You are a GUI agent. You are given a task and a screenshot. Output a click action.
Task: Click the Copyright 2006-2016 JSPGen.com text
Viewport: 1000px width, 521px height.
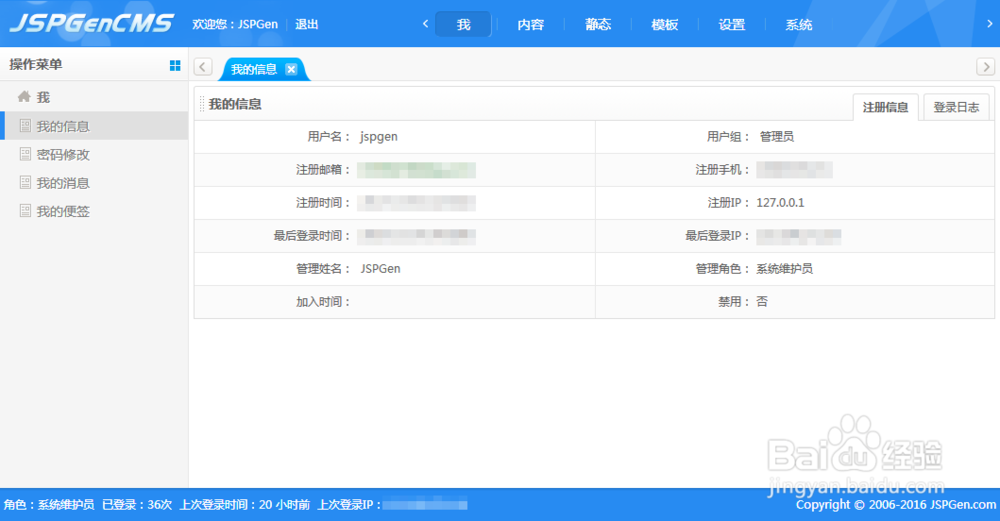point(895,504)
